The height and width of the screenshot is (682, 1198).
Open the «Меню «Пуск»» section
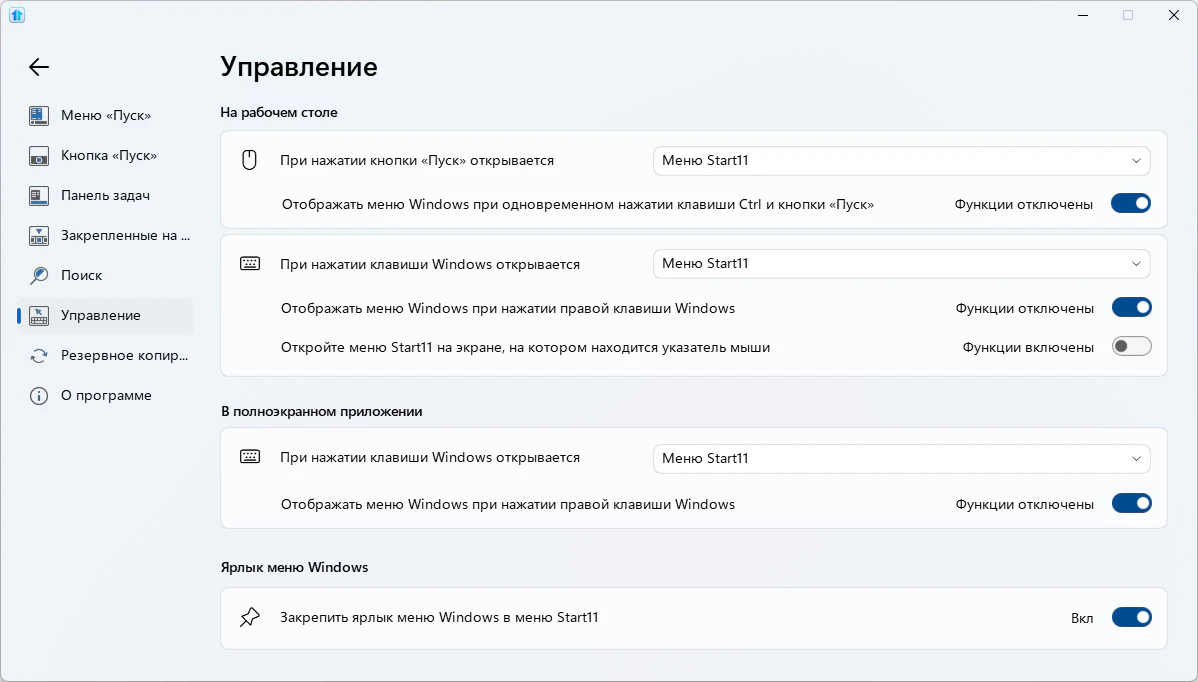click(106, 115)
